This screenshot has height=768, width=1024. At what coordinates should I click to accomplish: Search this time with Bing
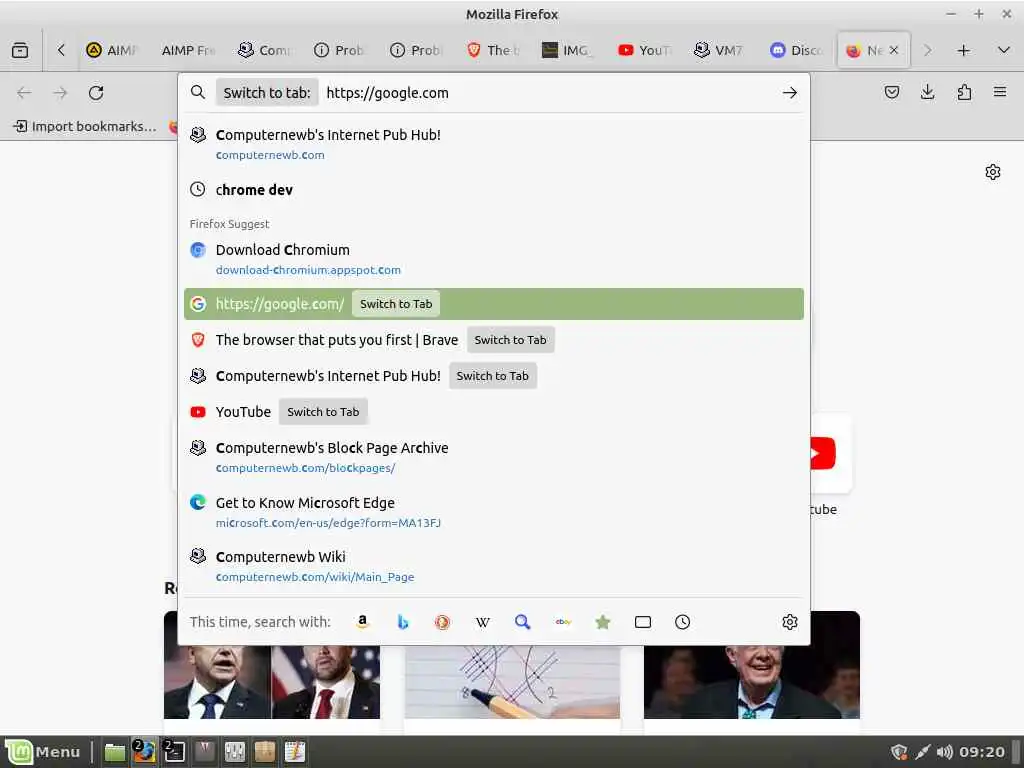(403, 622)
